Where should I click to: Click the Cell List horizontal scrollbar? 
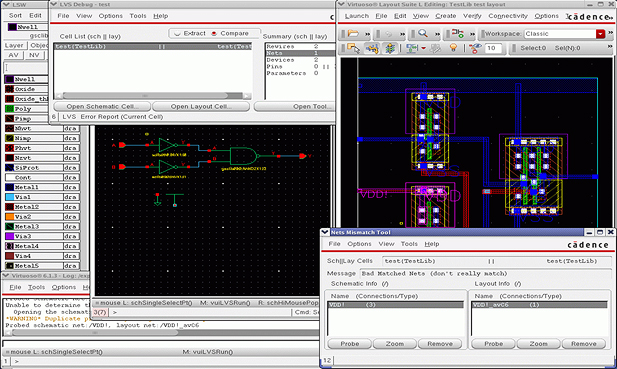pyautogui.click(x=153, y=96)
